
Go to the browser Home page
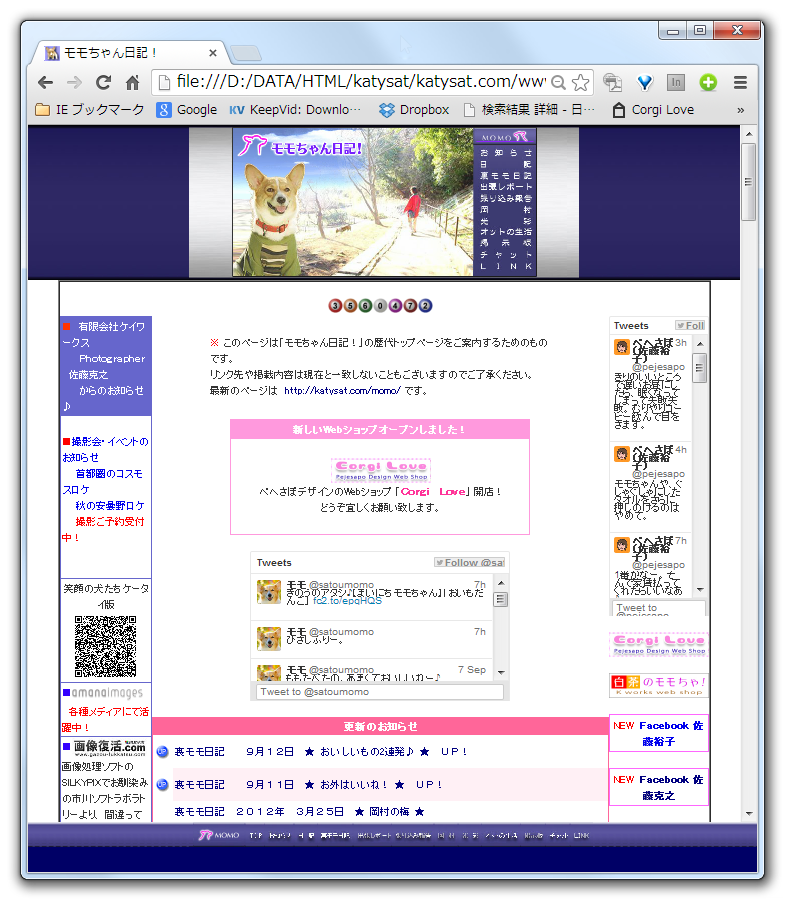[133, 83]
